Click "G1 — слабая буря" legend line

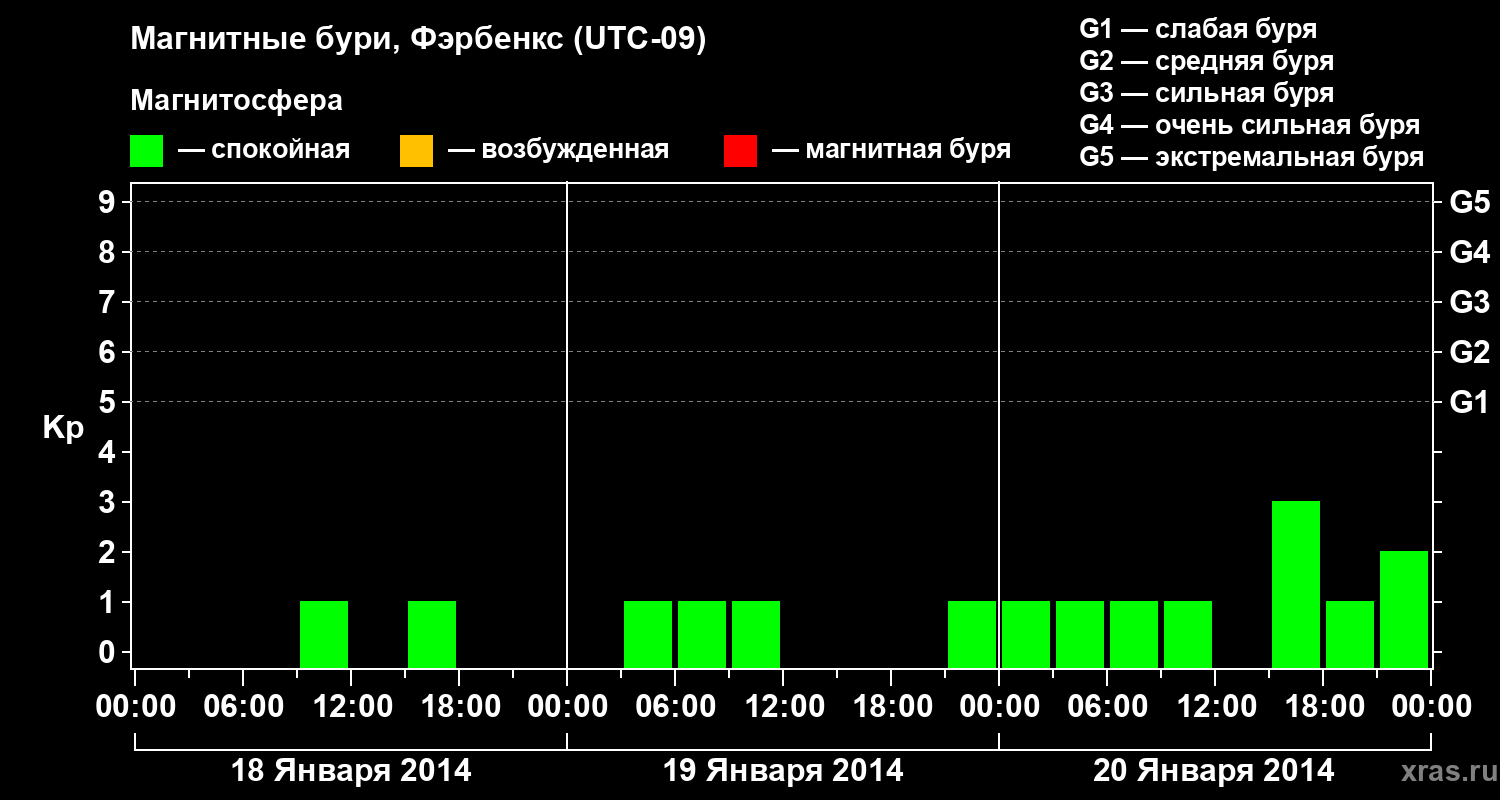click(x=1198, y=29)
